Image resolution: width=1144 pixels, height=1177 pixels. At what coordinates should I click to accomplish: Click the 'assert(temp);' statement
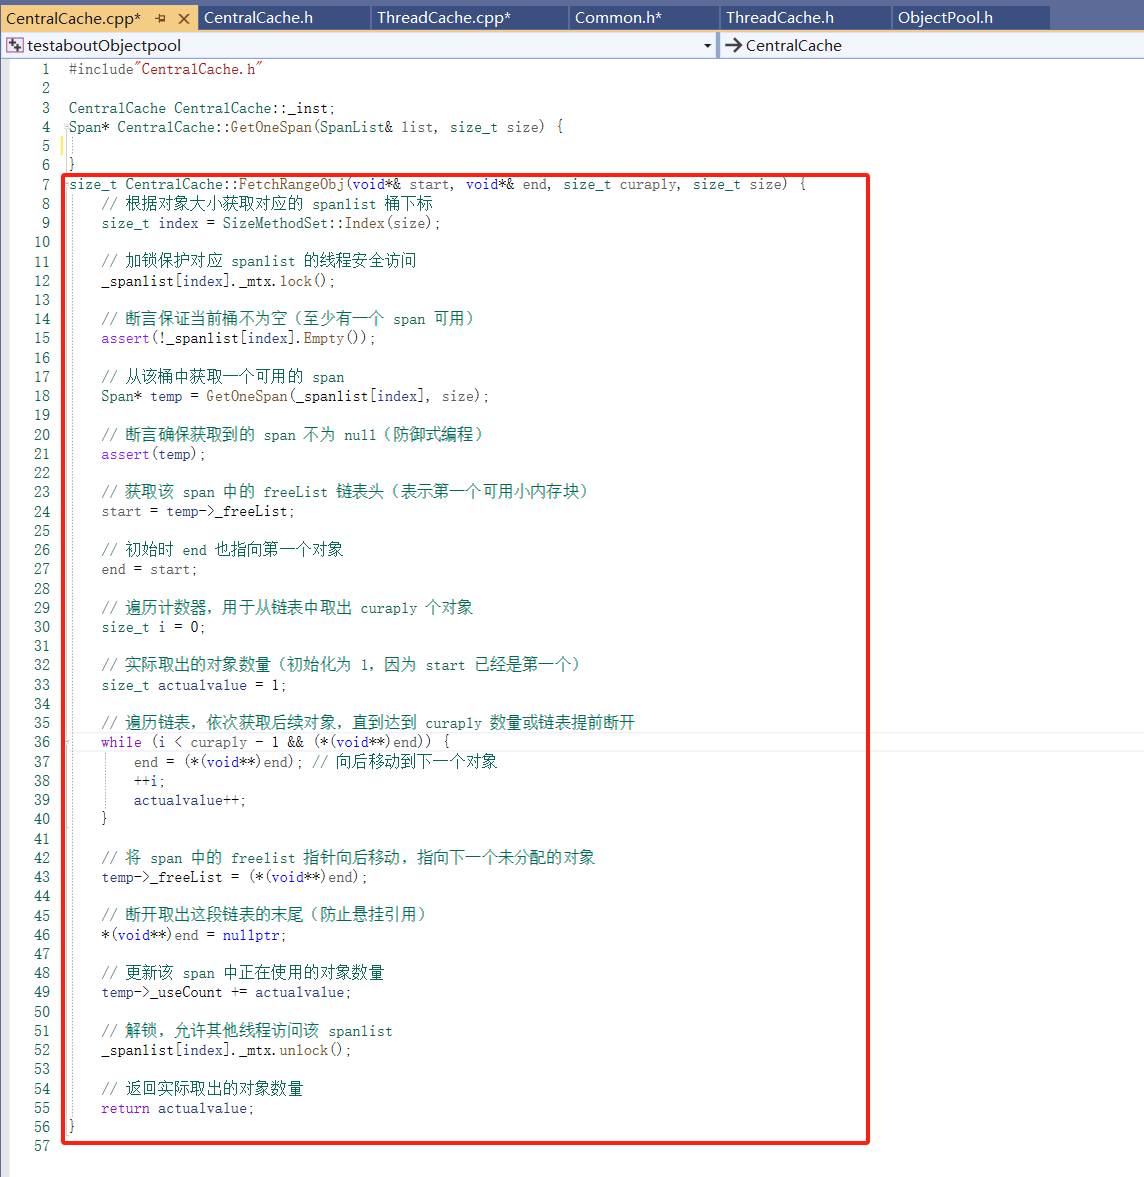[x=153, y=454]
